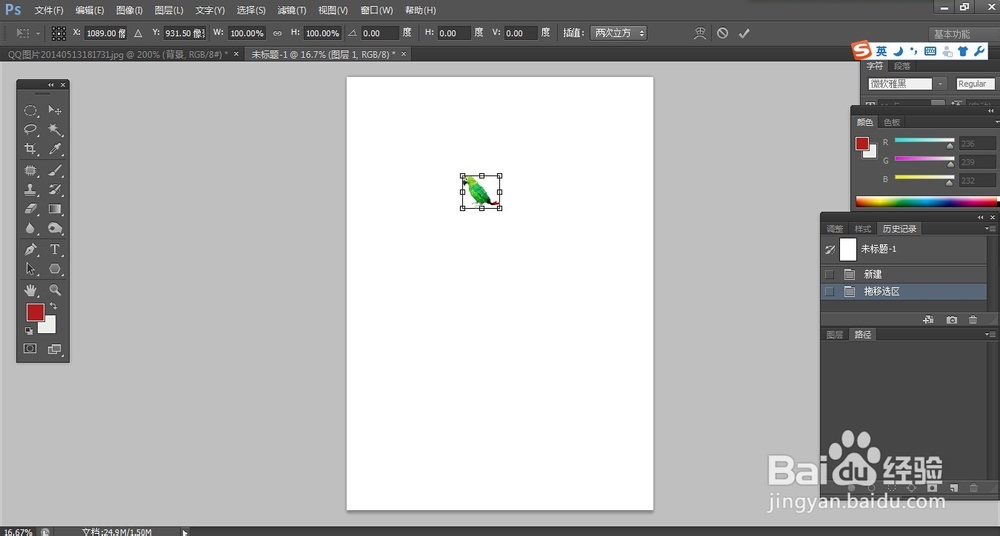Create new document from current state icon
The height and width of the screenshot is (536, 1000).
[x=929, y=320]
